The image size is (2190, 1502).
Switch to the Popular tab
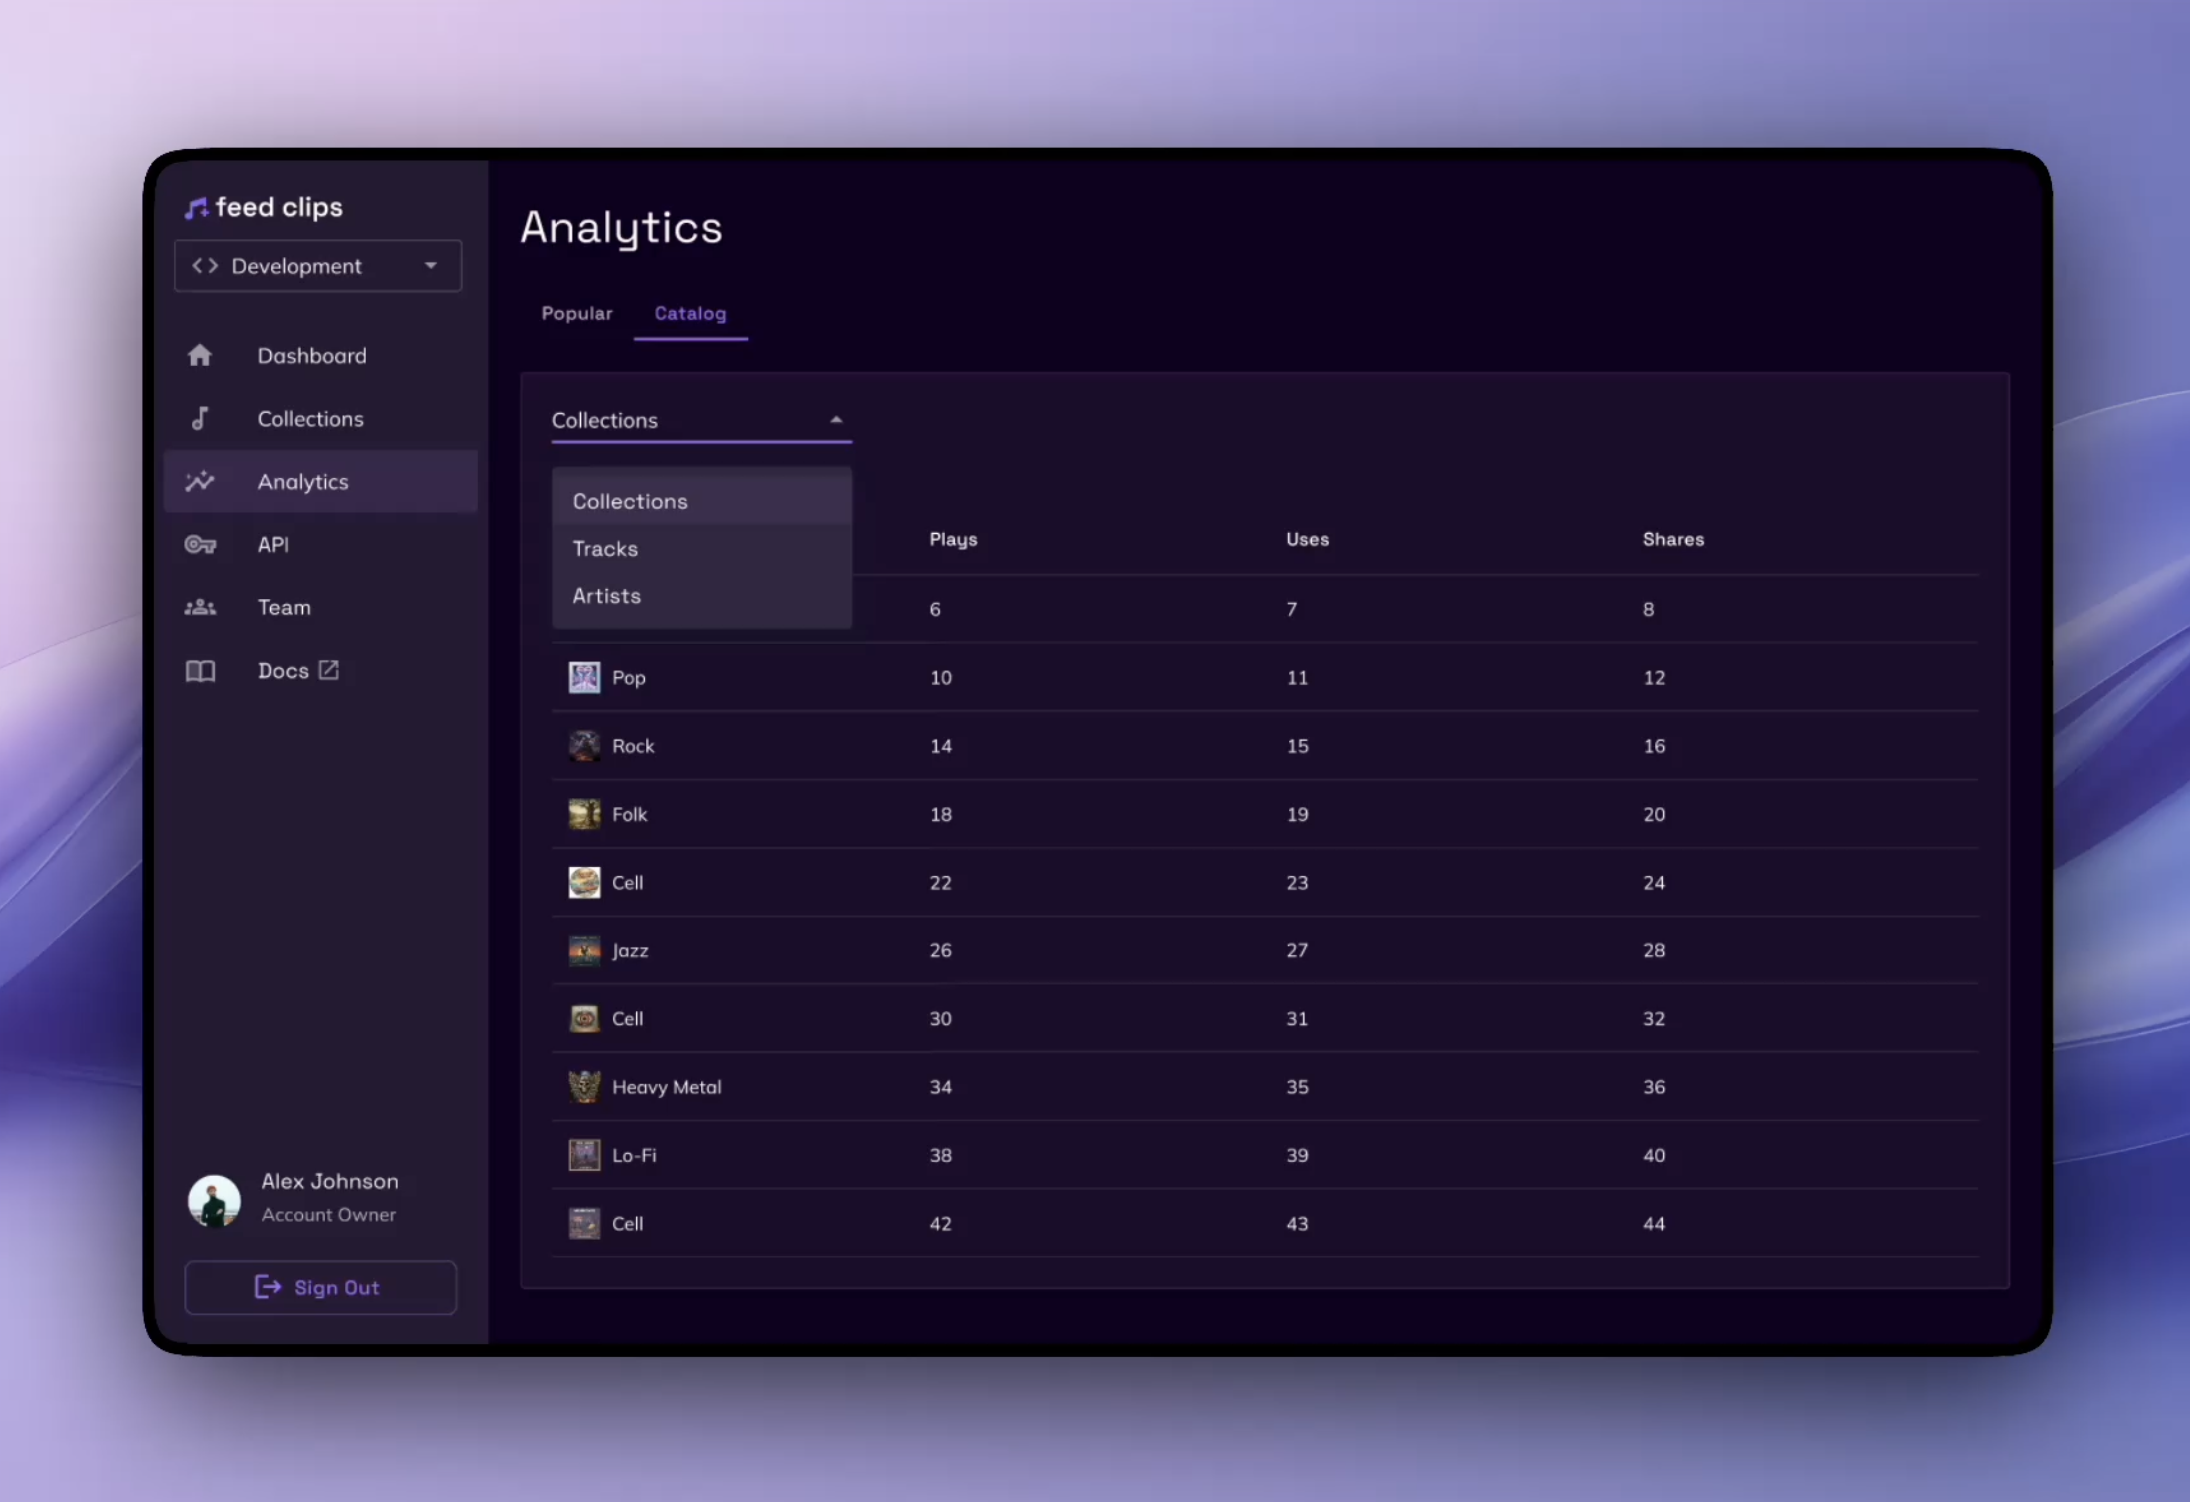[x=577, y=313]
